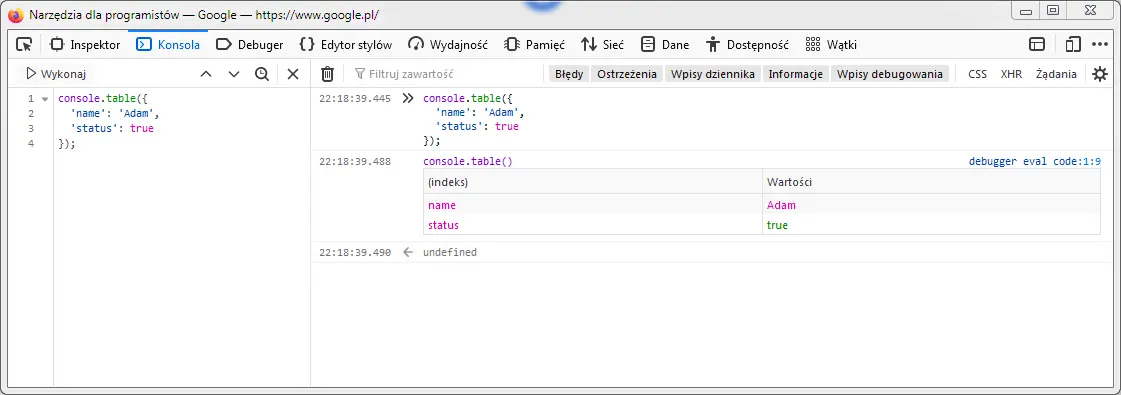
Task: Select the Adam value cell
Action: pyautogui.click(x=931, y=205)
